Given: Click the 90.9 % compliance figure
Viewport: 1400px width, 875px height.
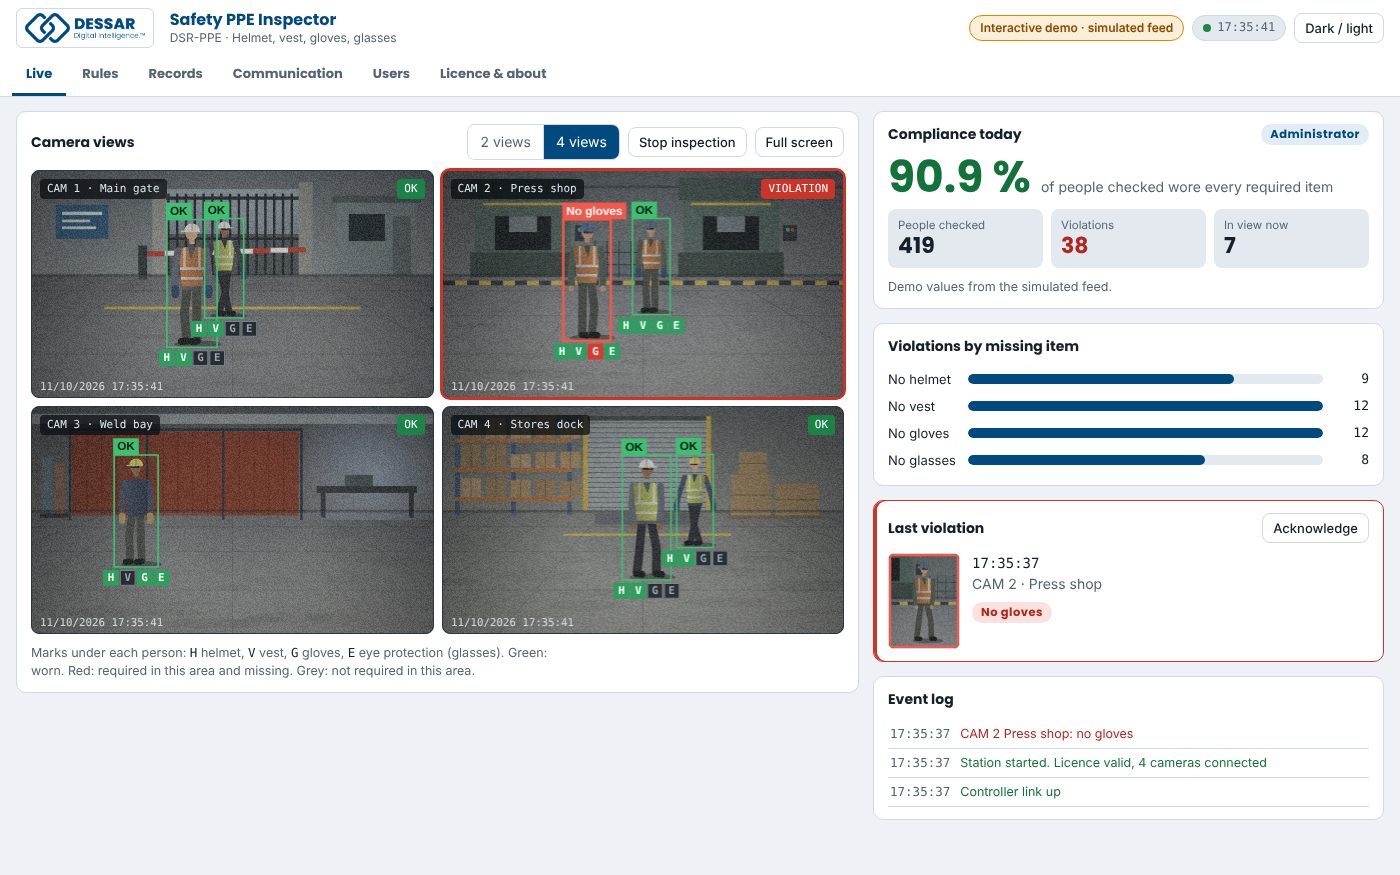Looking at the screenshot, I should (x=959, y=177).
